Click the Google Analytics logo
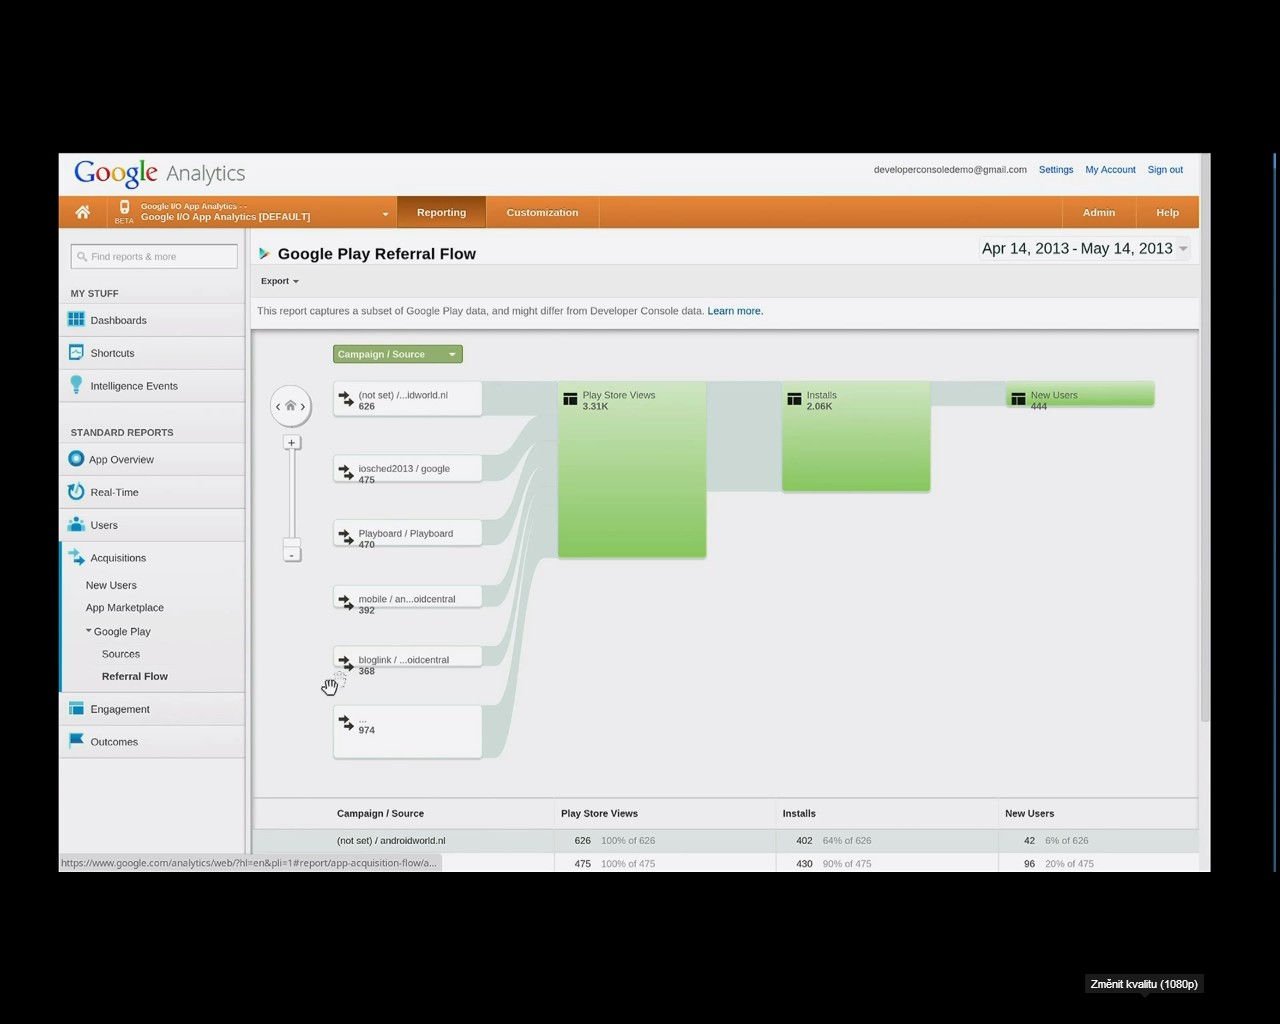Image resolution: width=1280 pixels, height=1024 pixels. coord(160,173)
